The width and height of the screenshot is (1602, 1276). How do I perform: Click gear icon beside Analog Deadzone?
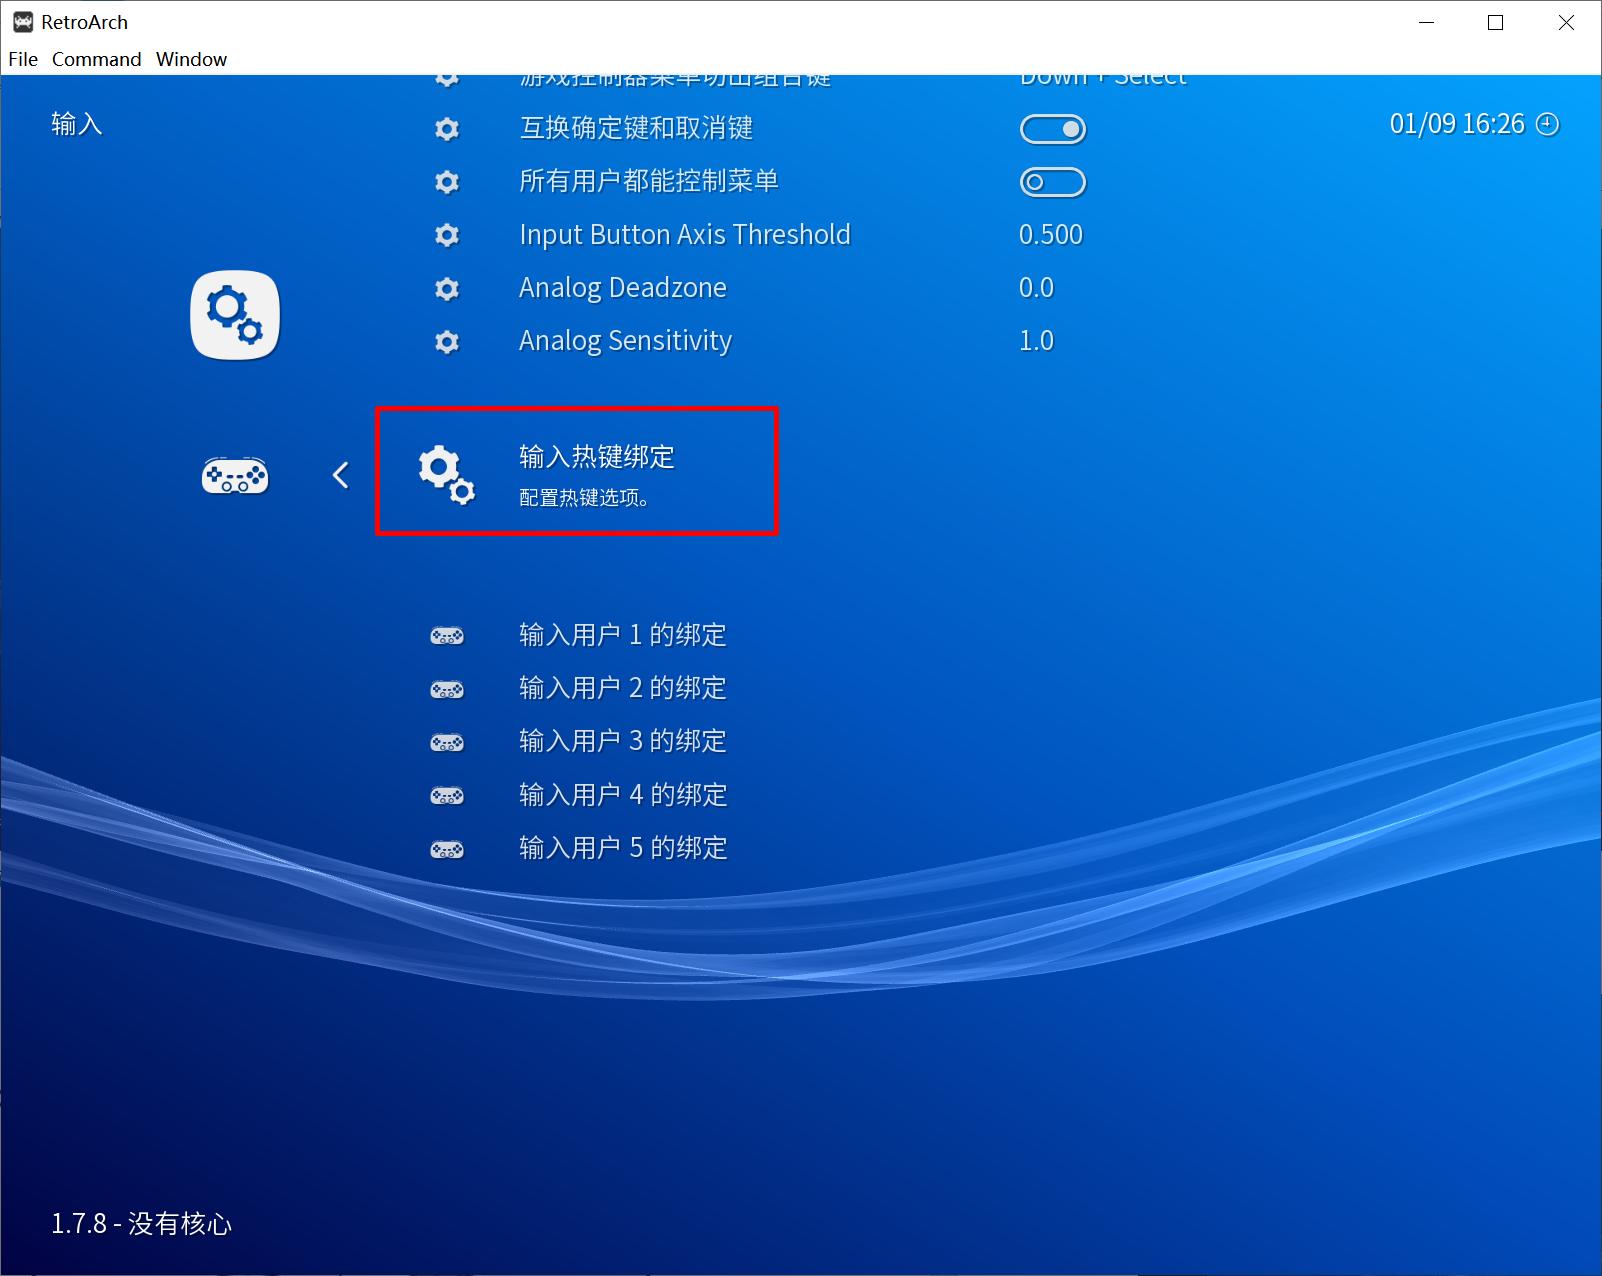tap(447, 289)
